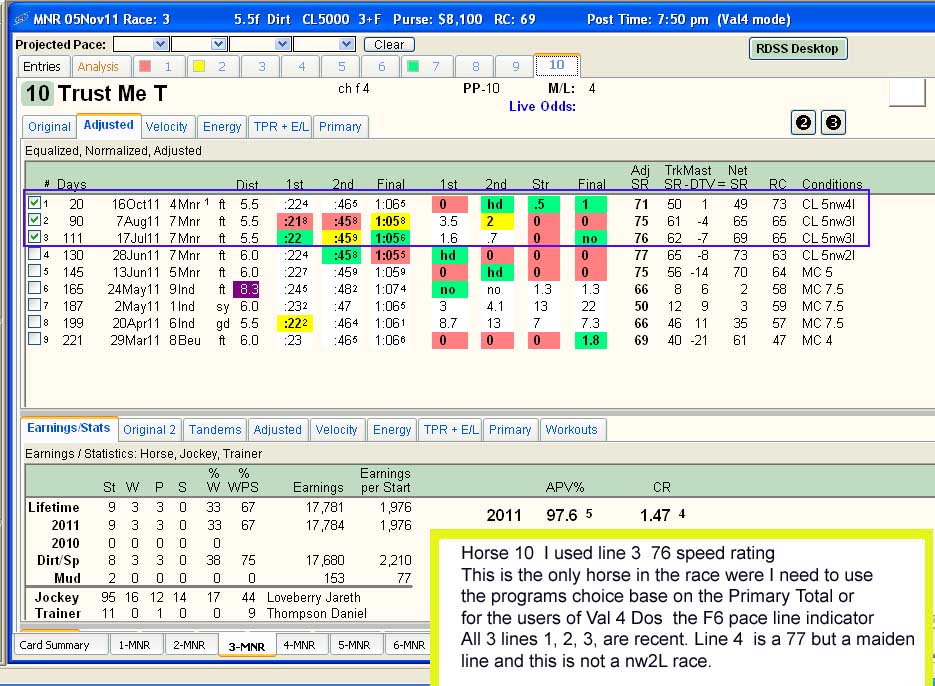Image resolution: width=935 pixels, height=686 pixels.
Task: Click the empty box beside M/L odds
Action: coord(907,92)
